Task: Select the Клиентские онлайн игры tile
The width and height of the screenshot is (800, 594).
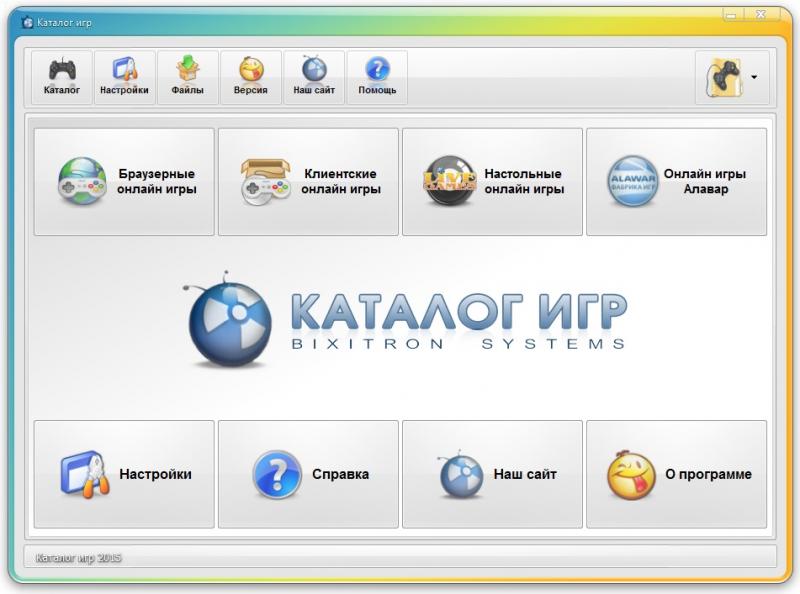Action: tap(308, 182)
